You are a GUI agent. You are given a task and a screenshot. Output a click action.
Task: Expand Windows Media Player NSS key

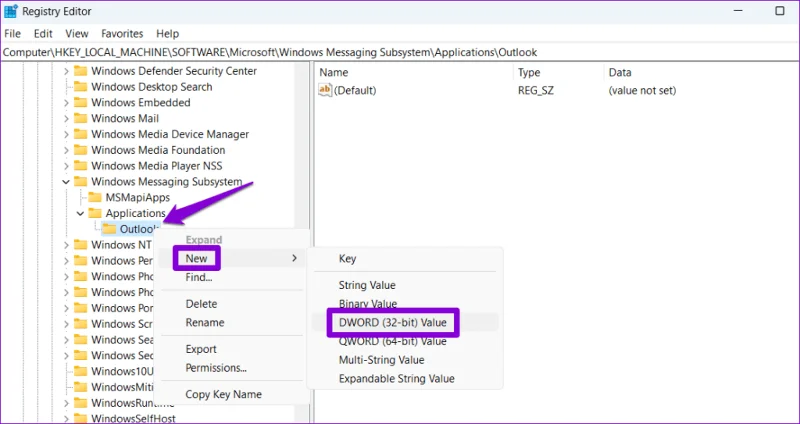click(66, 166)
